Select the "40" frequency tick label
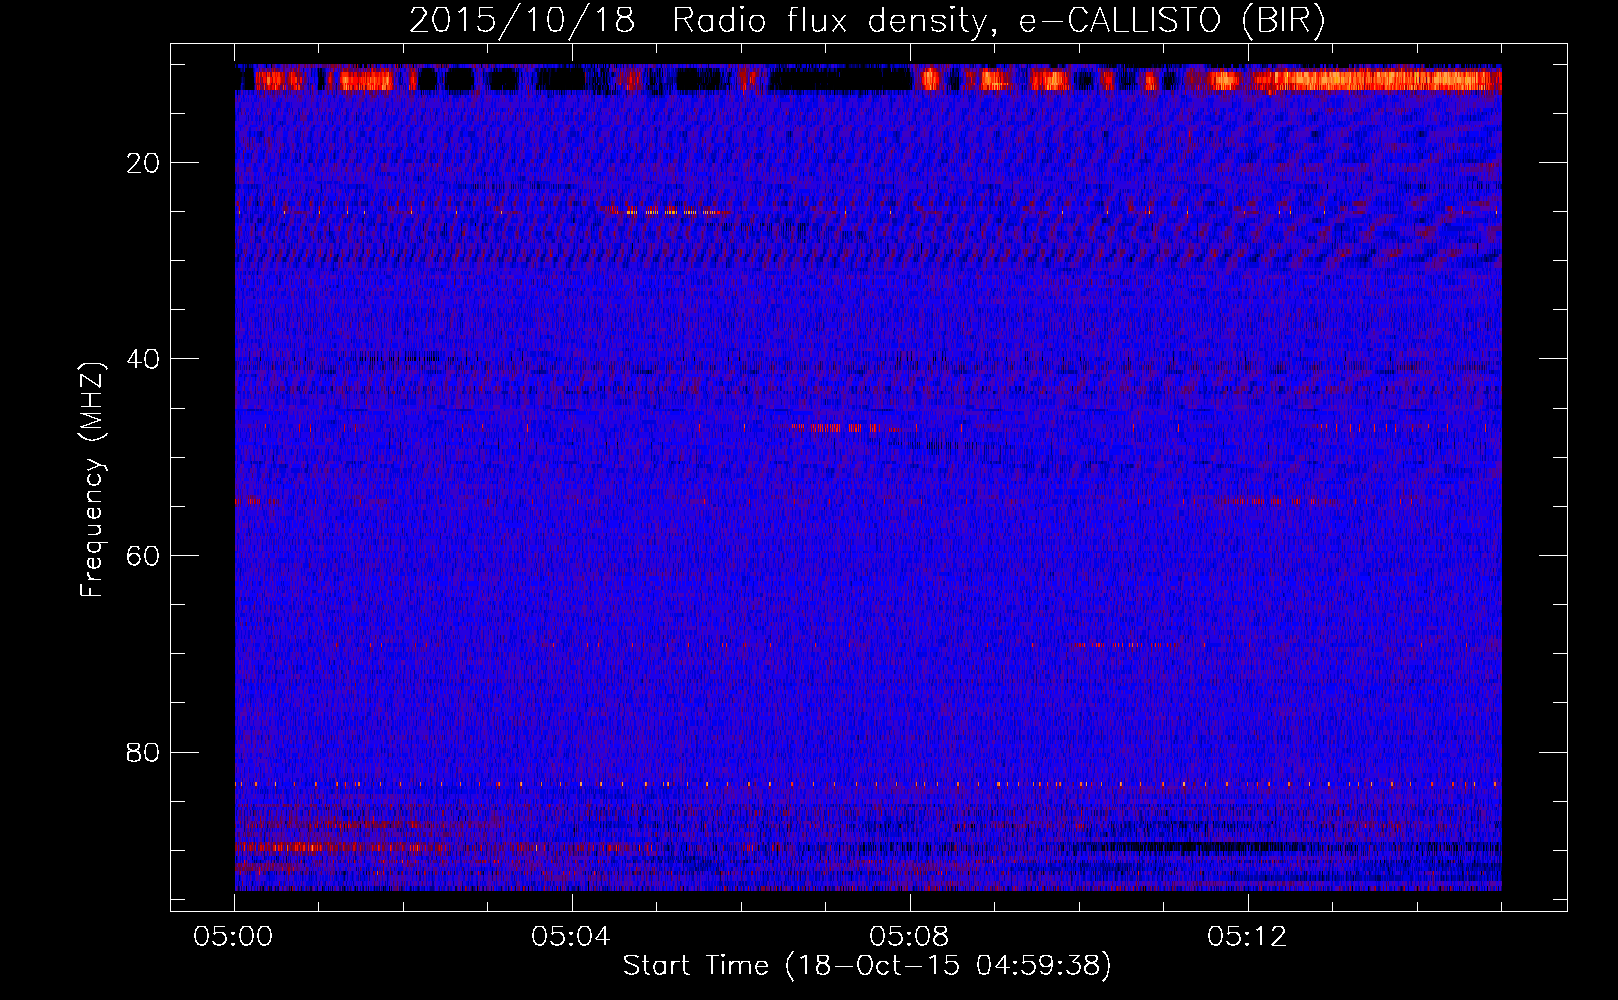 pyautogui.click(x=144, y=358)
